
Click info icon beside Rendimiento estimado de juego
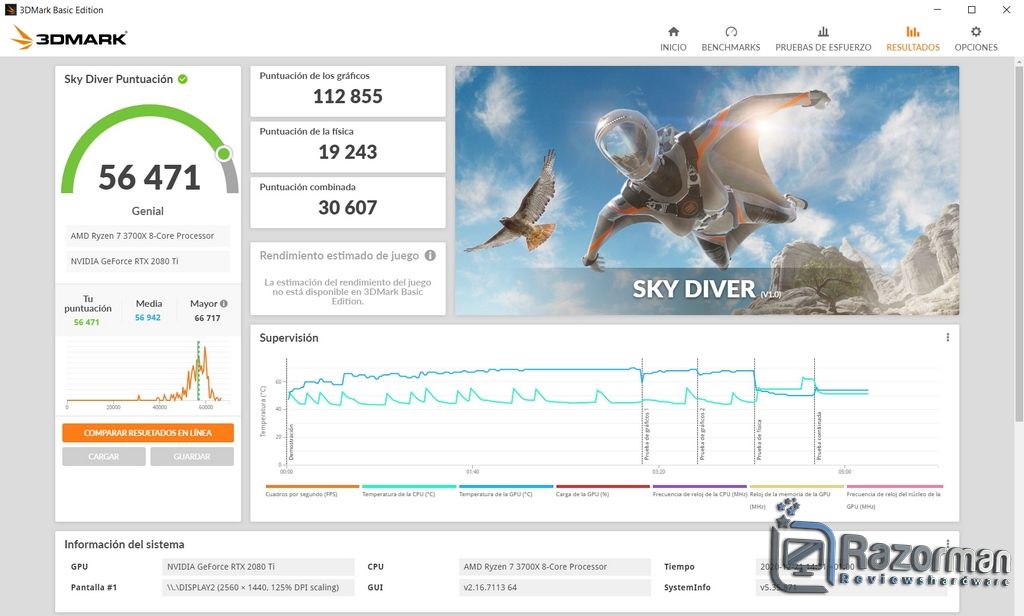(x=430, y=255)
